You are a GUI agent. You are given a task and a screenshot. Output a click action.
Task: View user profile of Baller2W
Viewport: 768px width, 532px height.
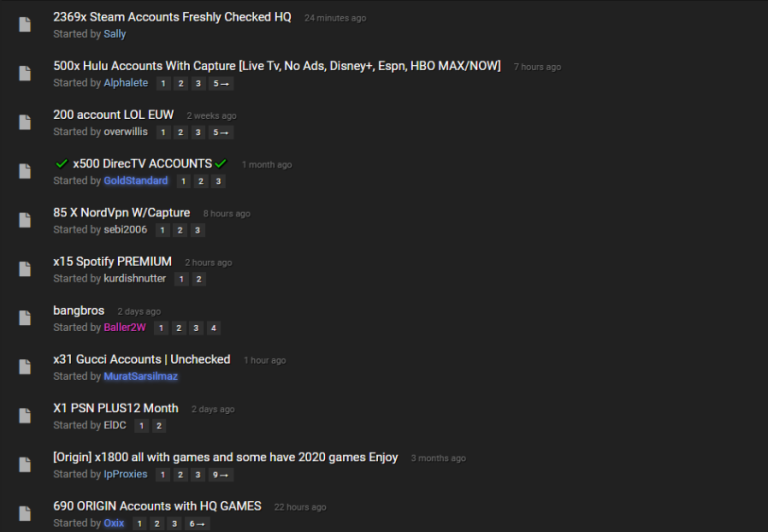tap(125, 327)
